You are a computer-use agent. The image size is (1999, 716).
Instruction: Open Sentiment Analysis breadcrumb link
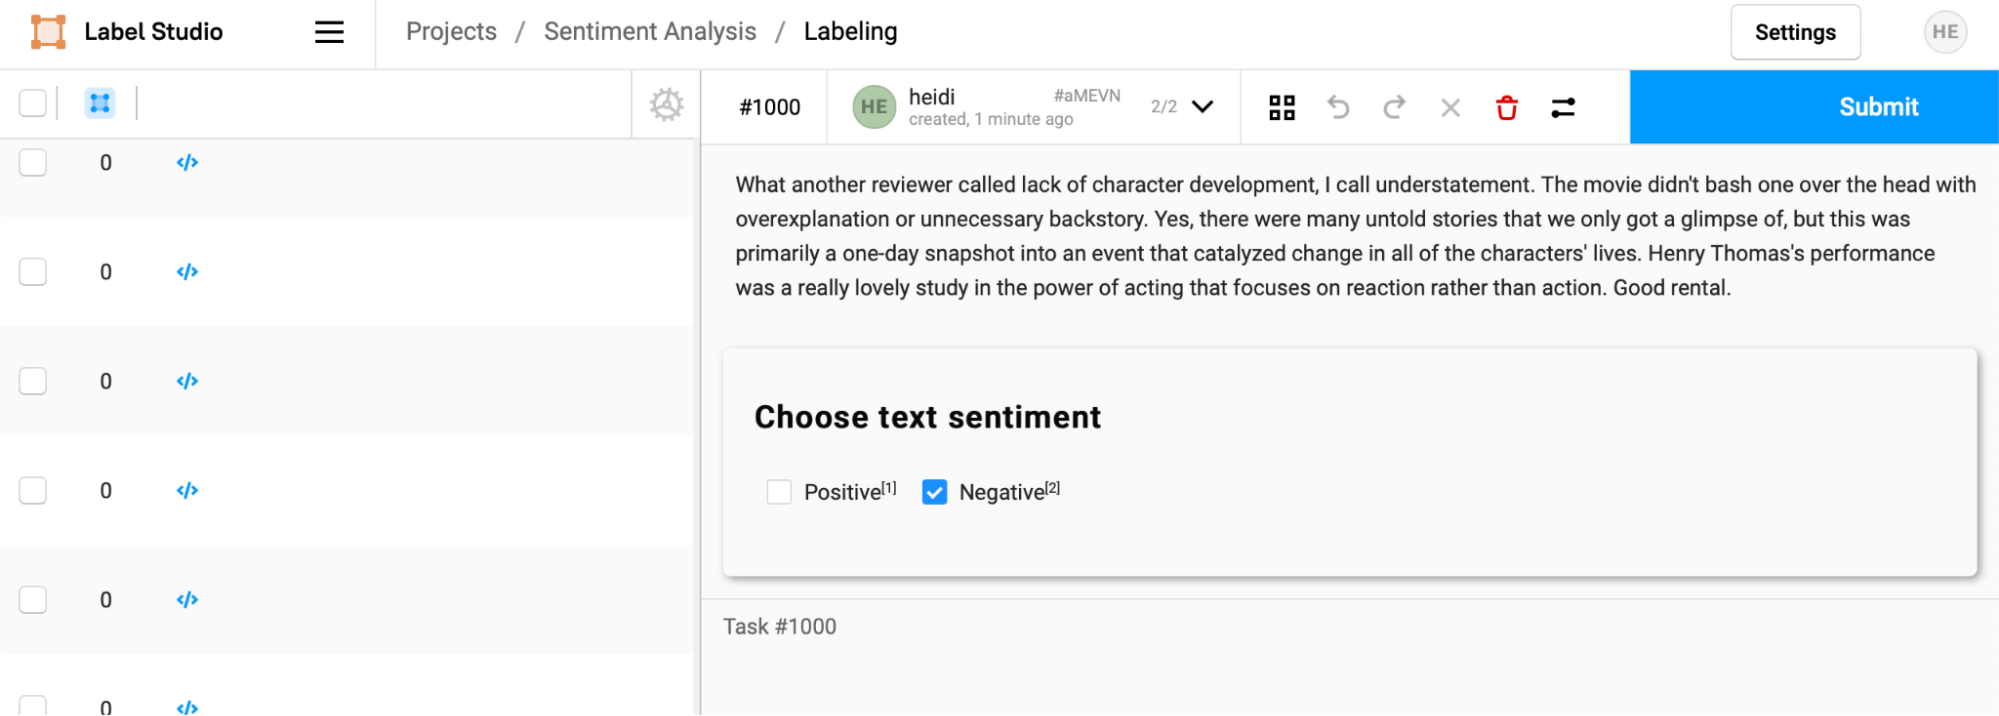[x=650, y=32]
